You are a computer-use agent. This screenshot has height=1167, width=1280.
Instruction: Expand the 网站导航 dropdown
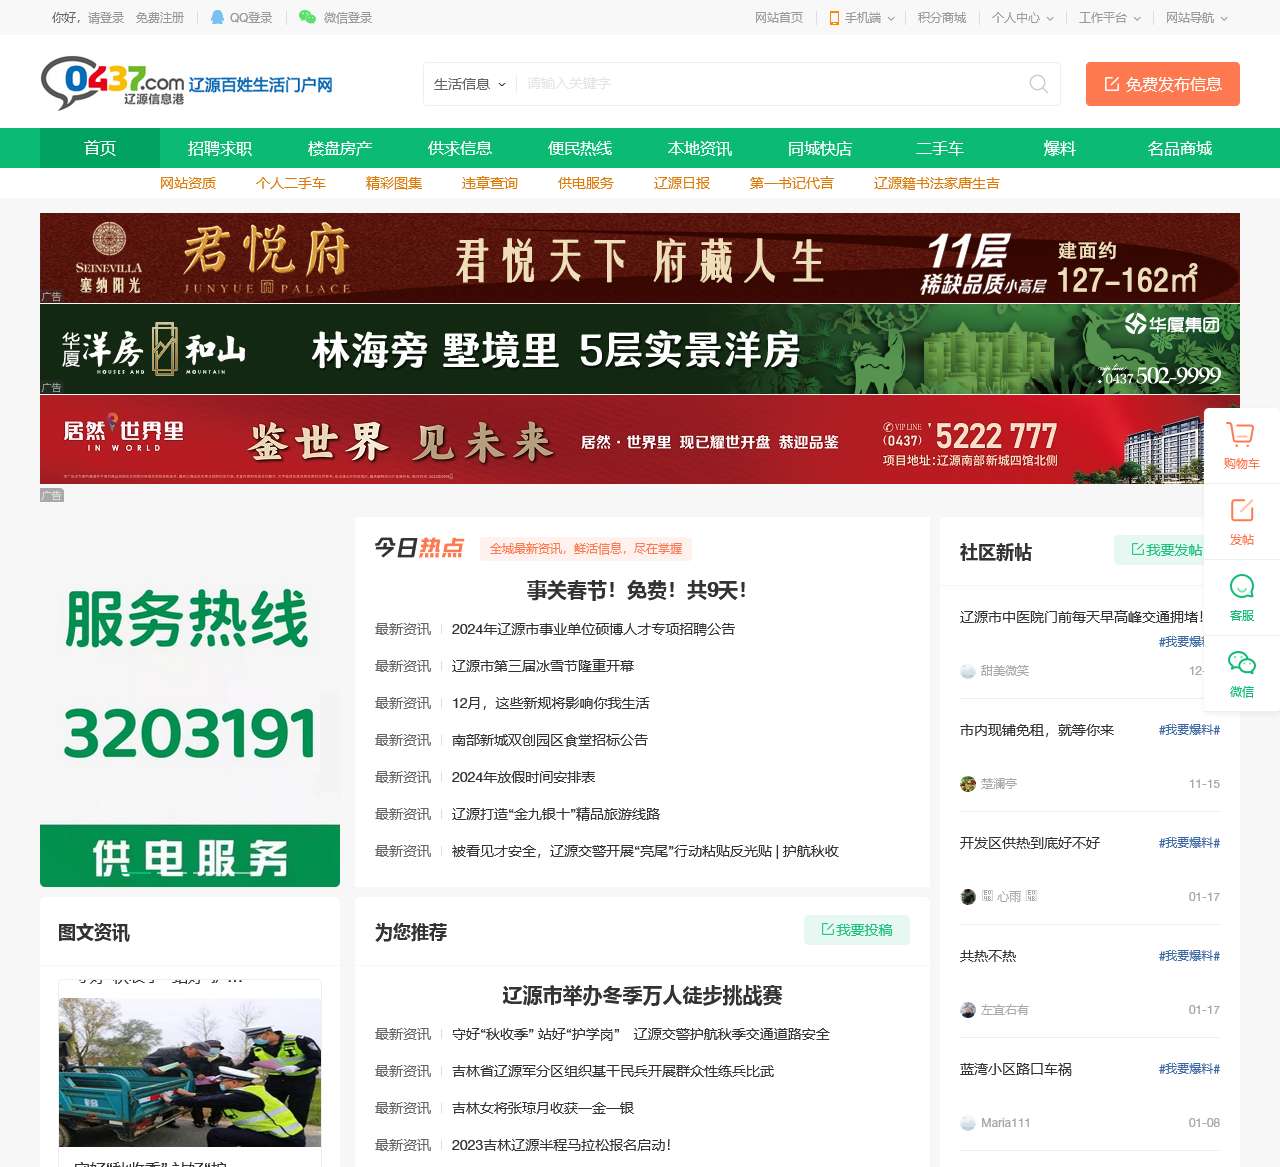click(x=1193, y=16)
